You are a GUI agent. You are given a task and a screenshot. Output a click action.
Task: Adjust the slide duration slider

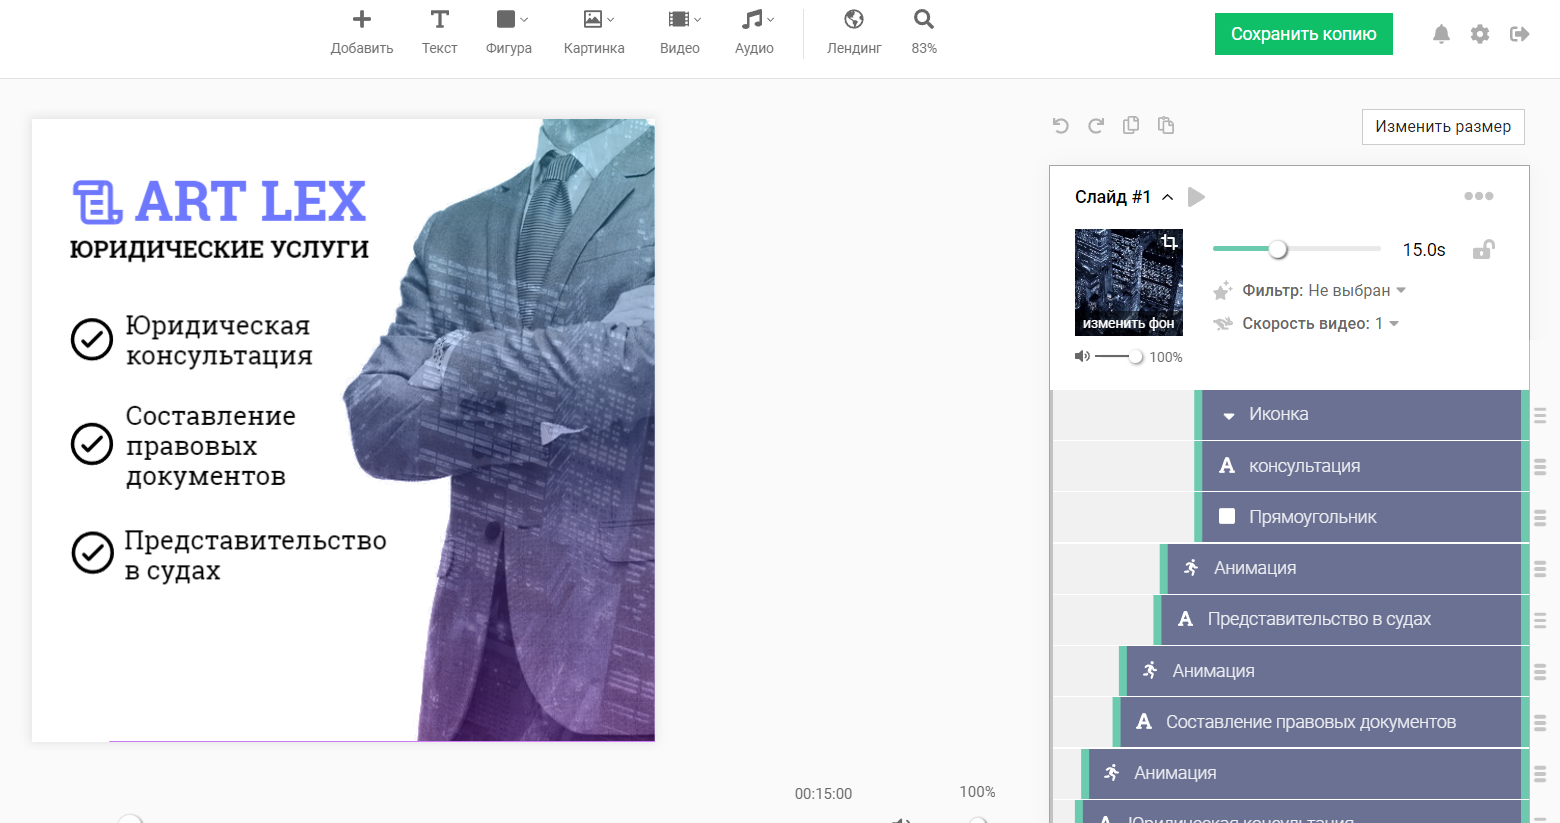pos(1278,249)
